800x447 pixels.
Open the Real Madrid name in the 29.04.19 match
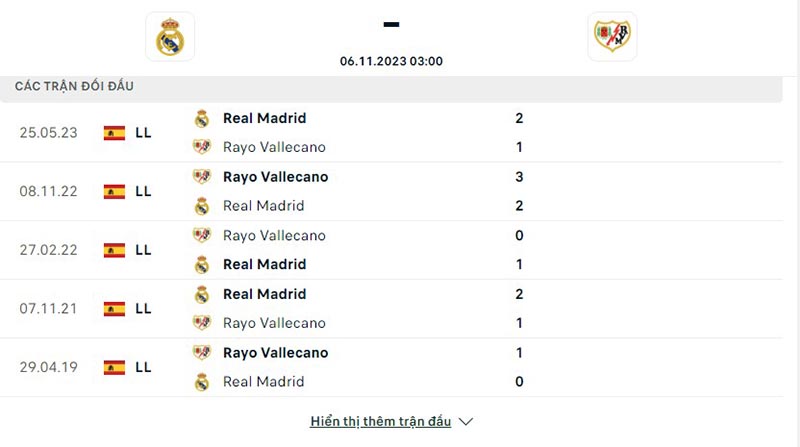click(263, 382)
